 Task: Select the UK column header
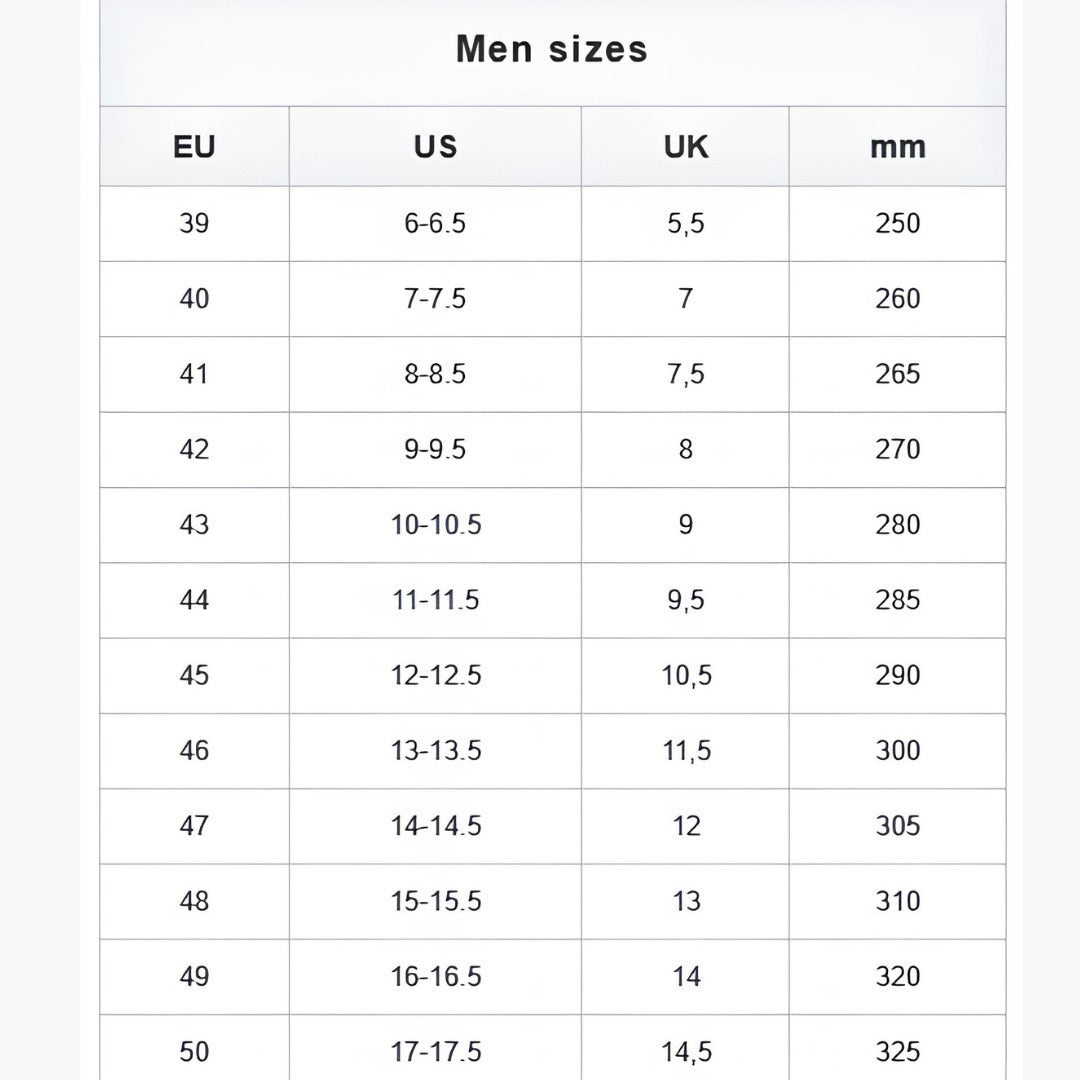(685, 147)
